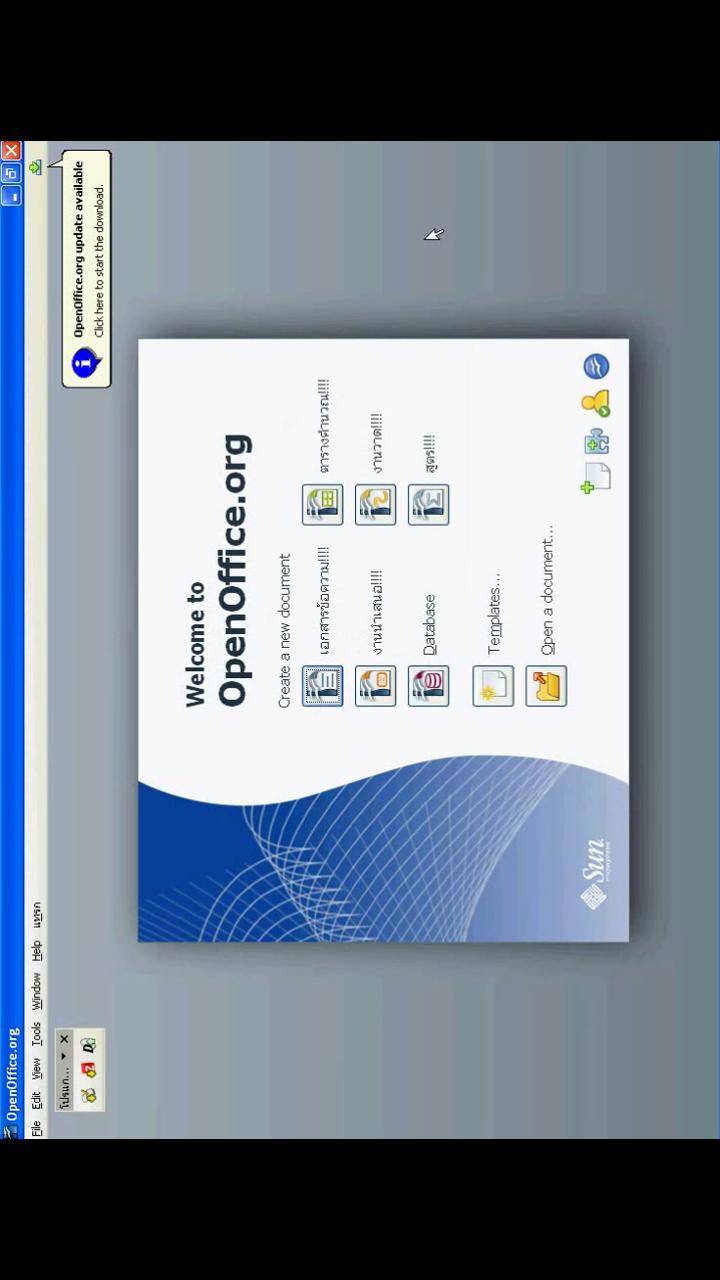Click the OpenOffice.org title bar icon
Viewport: 720px width, 1280px height.
(x=11, y=1130)
